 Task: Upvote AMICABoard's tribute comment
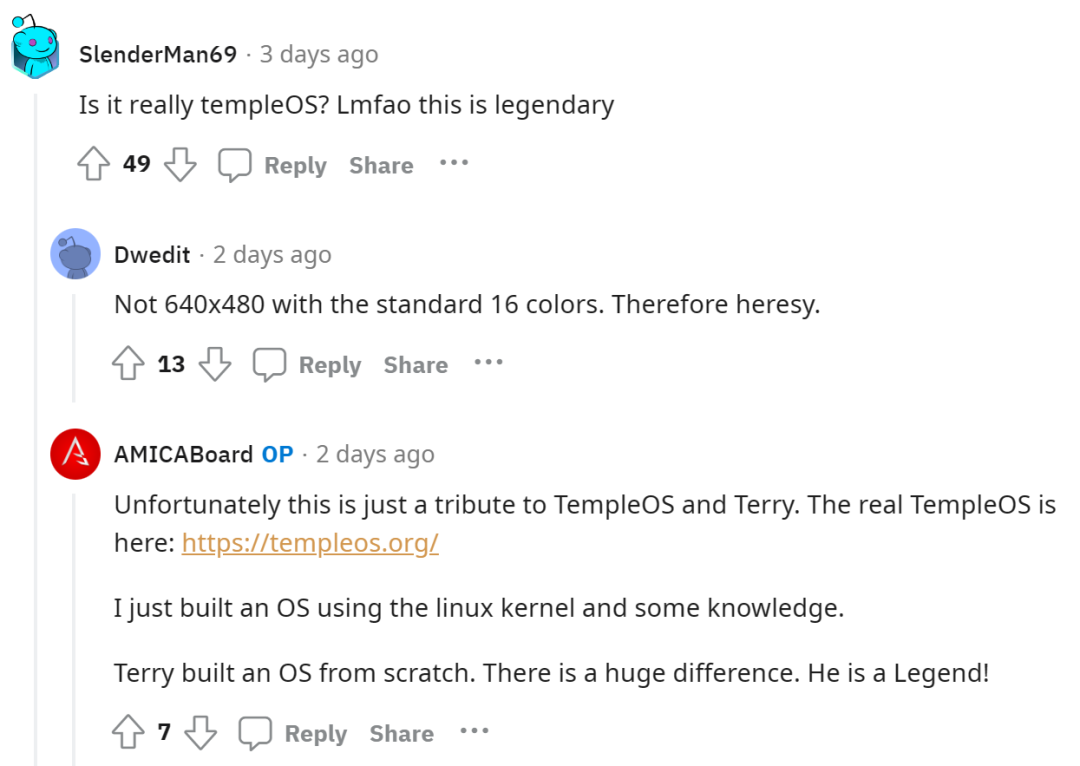(127, 731)
